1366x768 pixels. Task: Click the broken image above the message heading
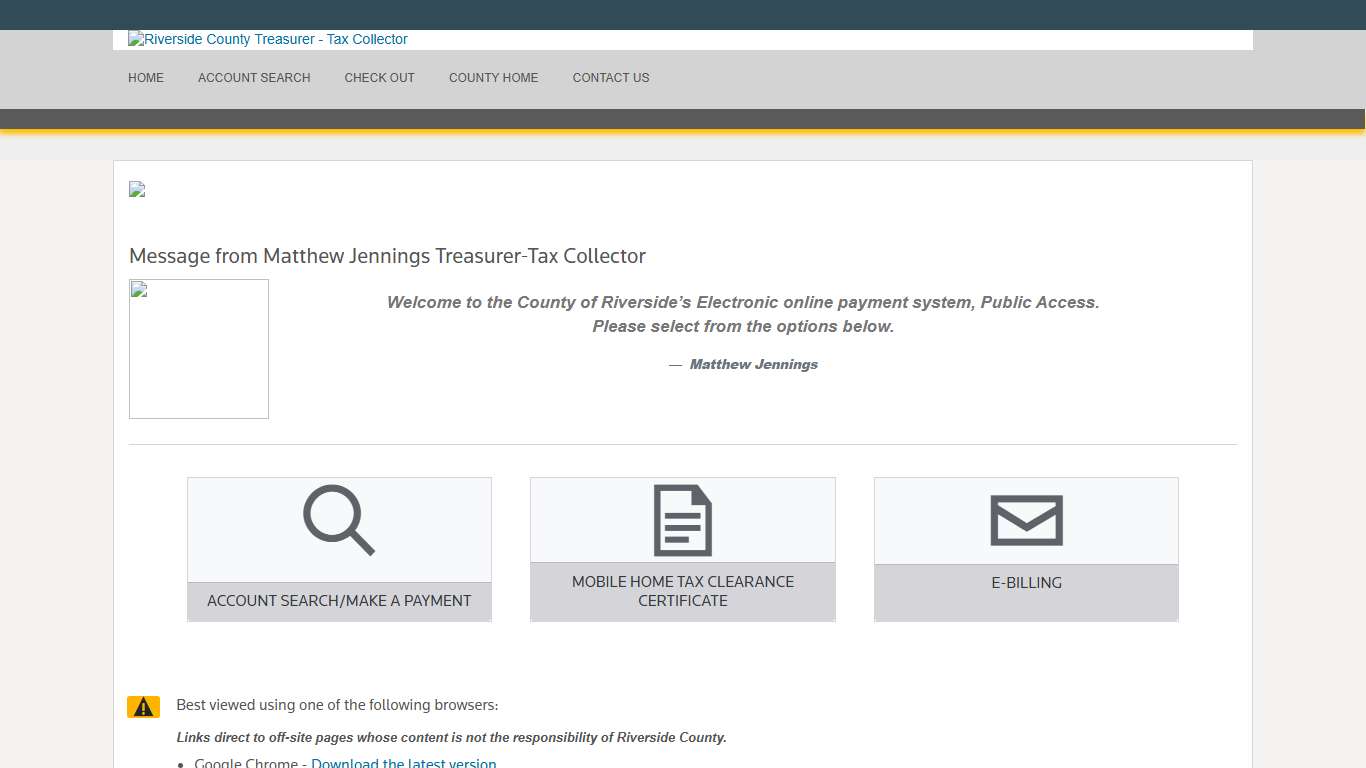(x=137, y=189)
